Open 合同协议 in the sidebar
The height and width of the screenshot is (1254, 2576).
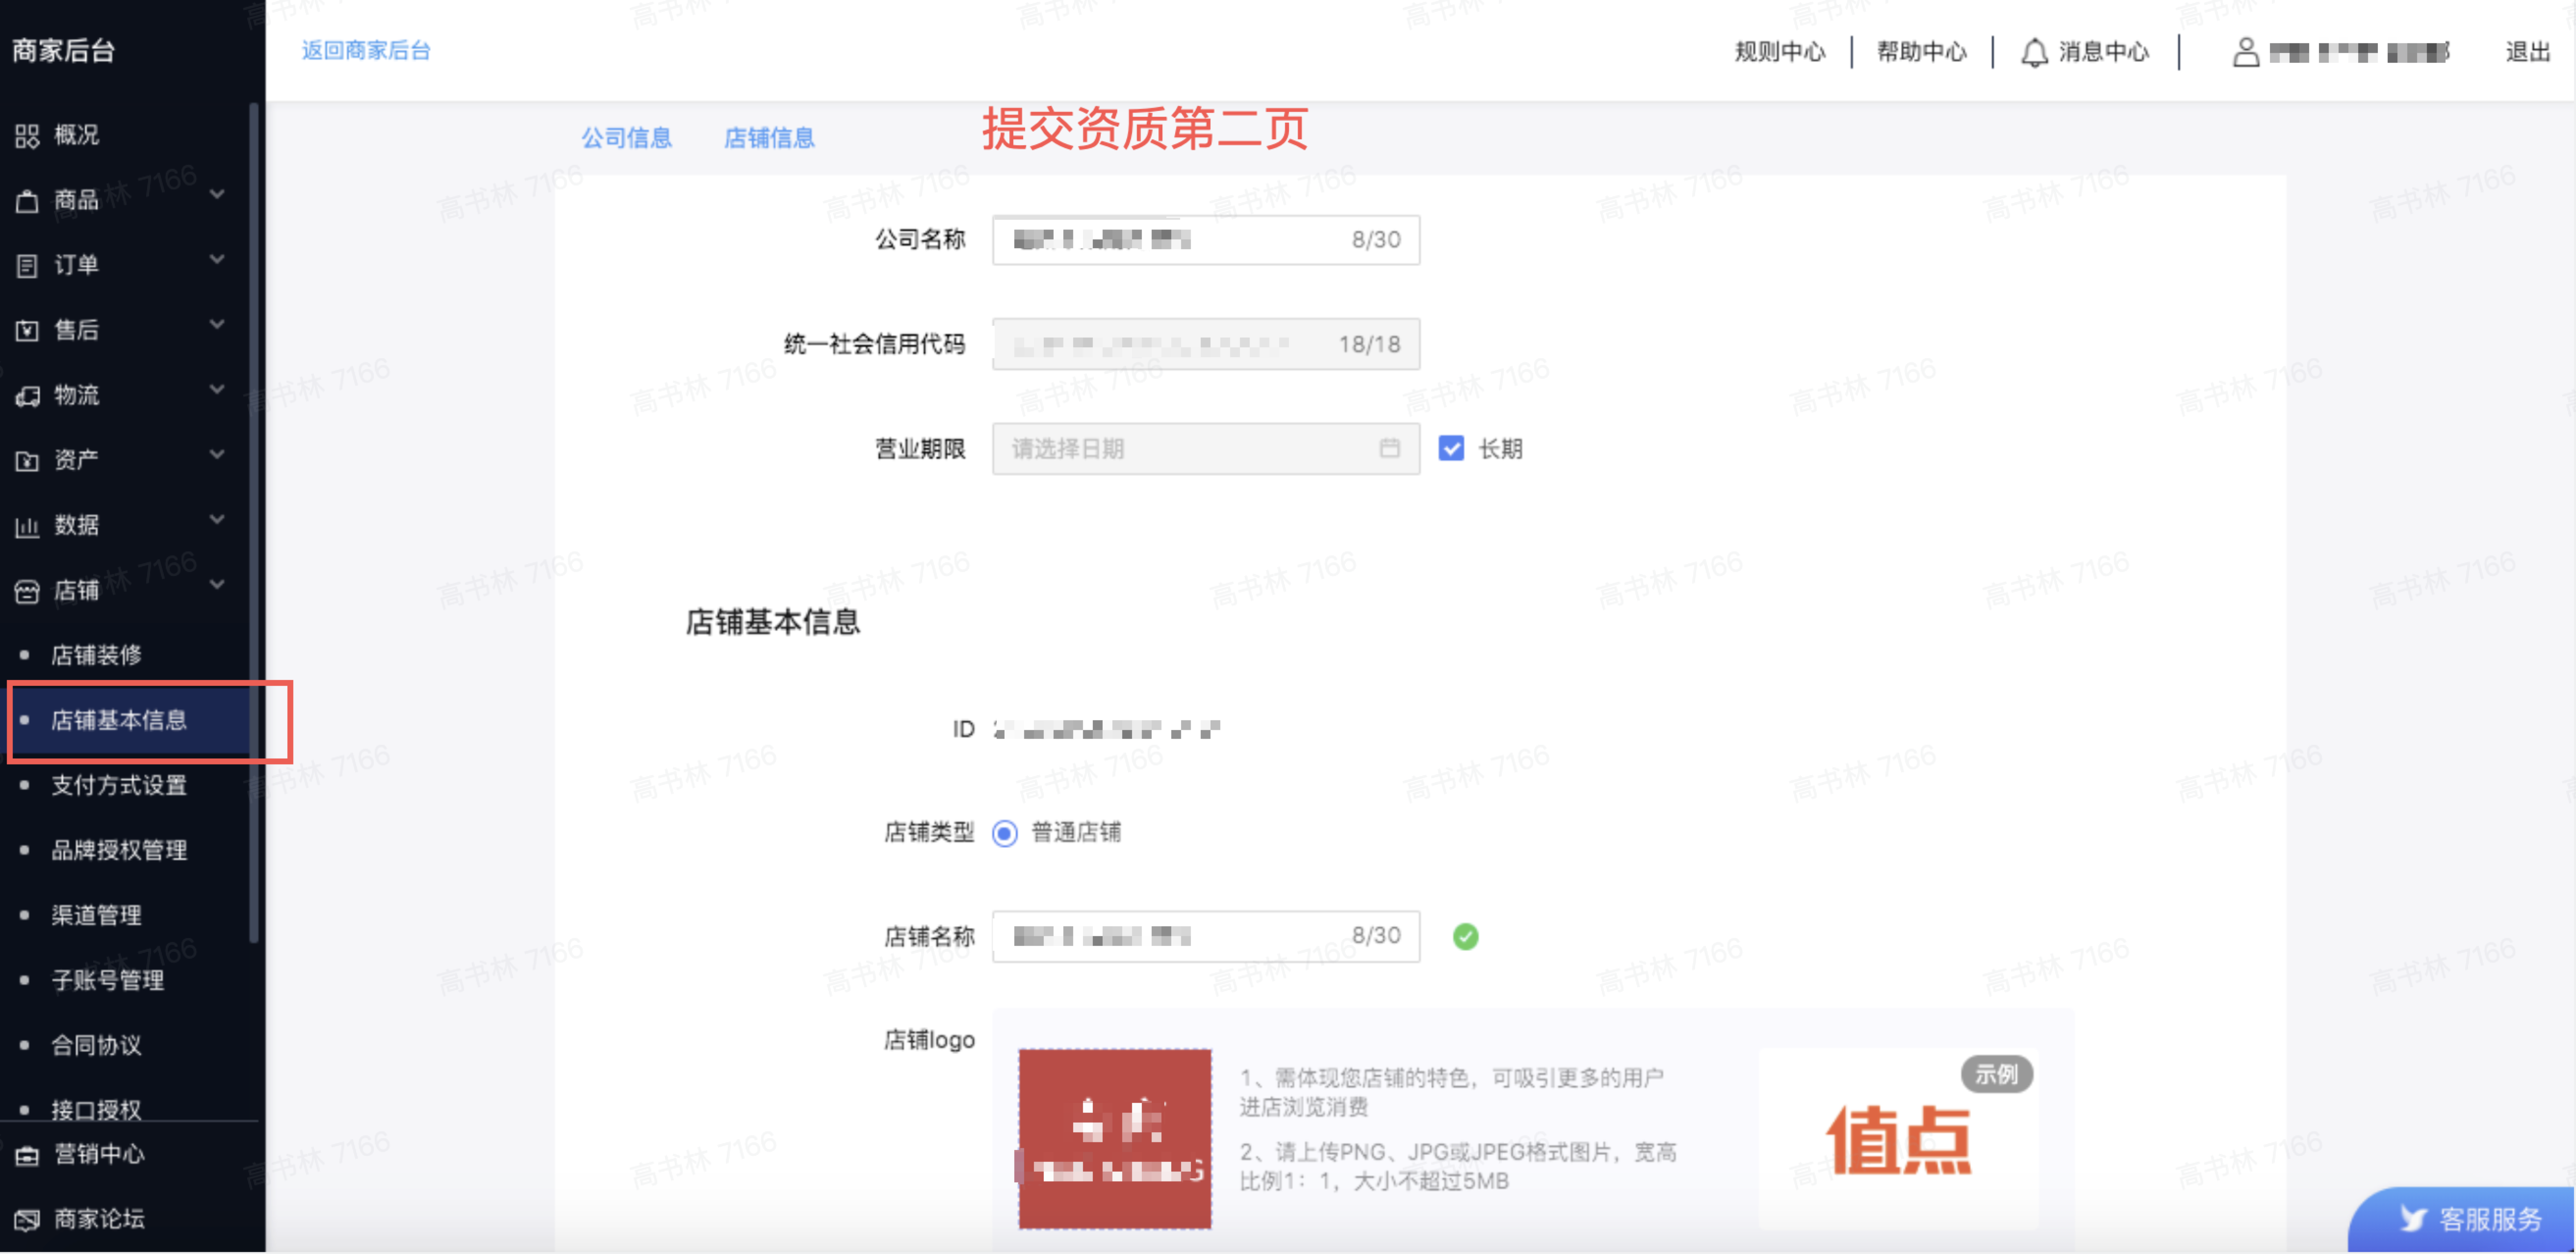pyautogui.click(x=96, y=1046)
